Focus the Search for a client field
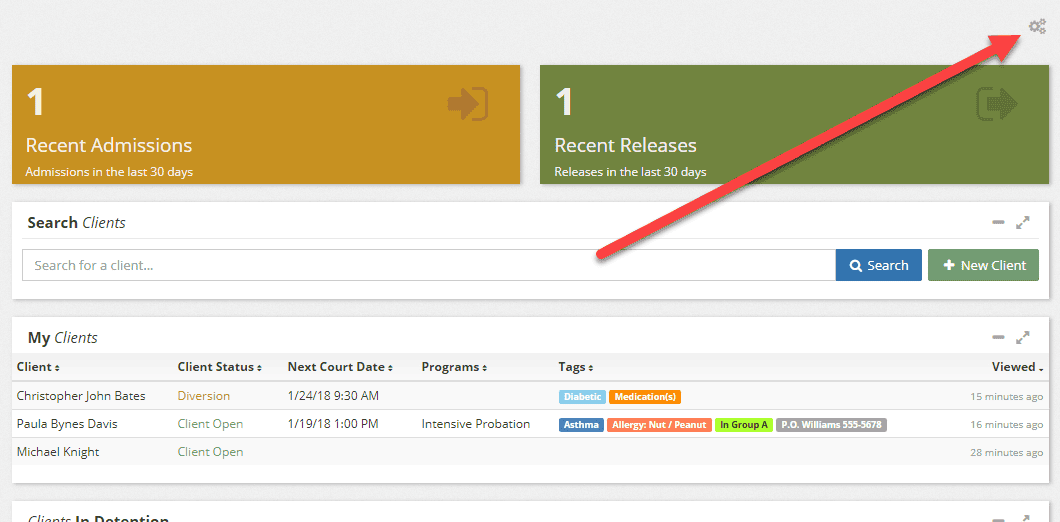 428,265
